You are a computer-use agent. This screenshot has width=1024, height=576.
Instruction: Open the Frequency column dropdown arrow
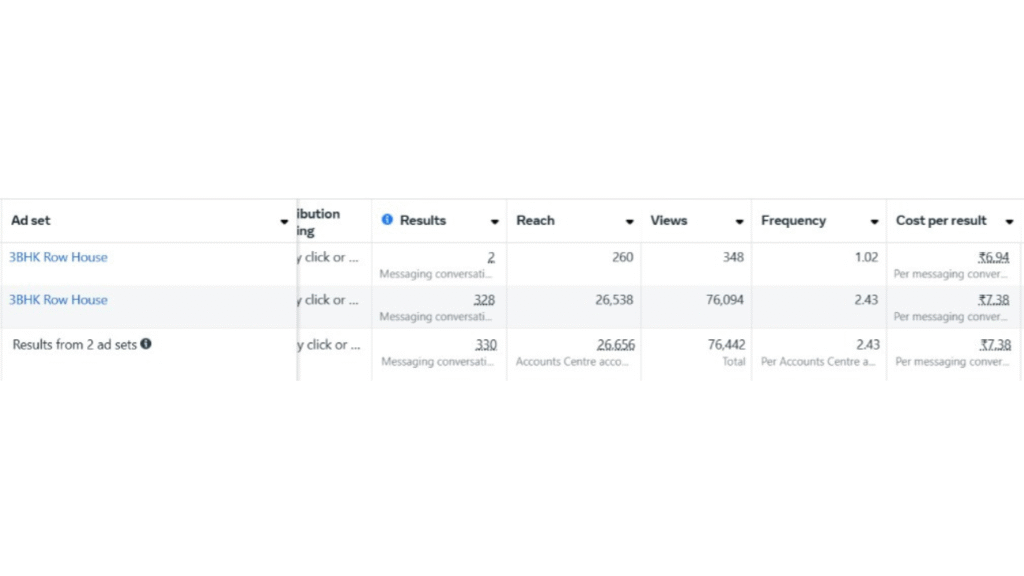click(x=875, y=222)
